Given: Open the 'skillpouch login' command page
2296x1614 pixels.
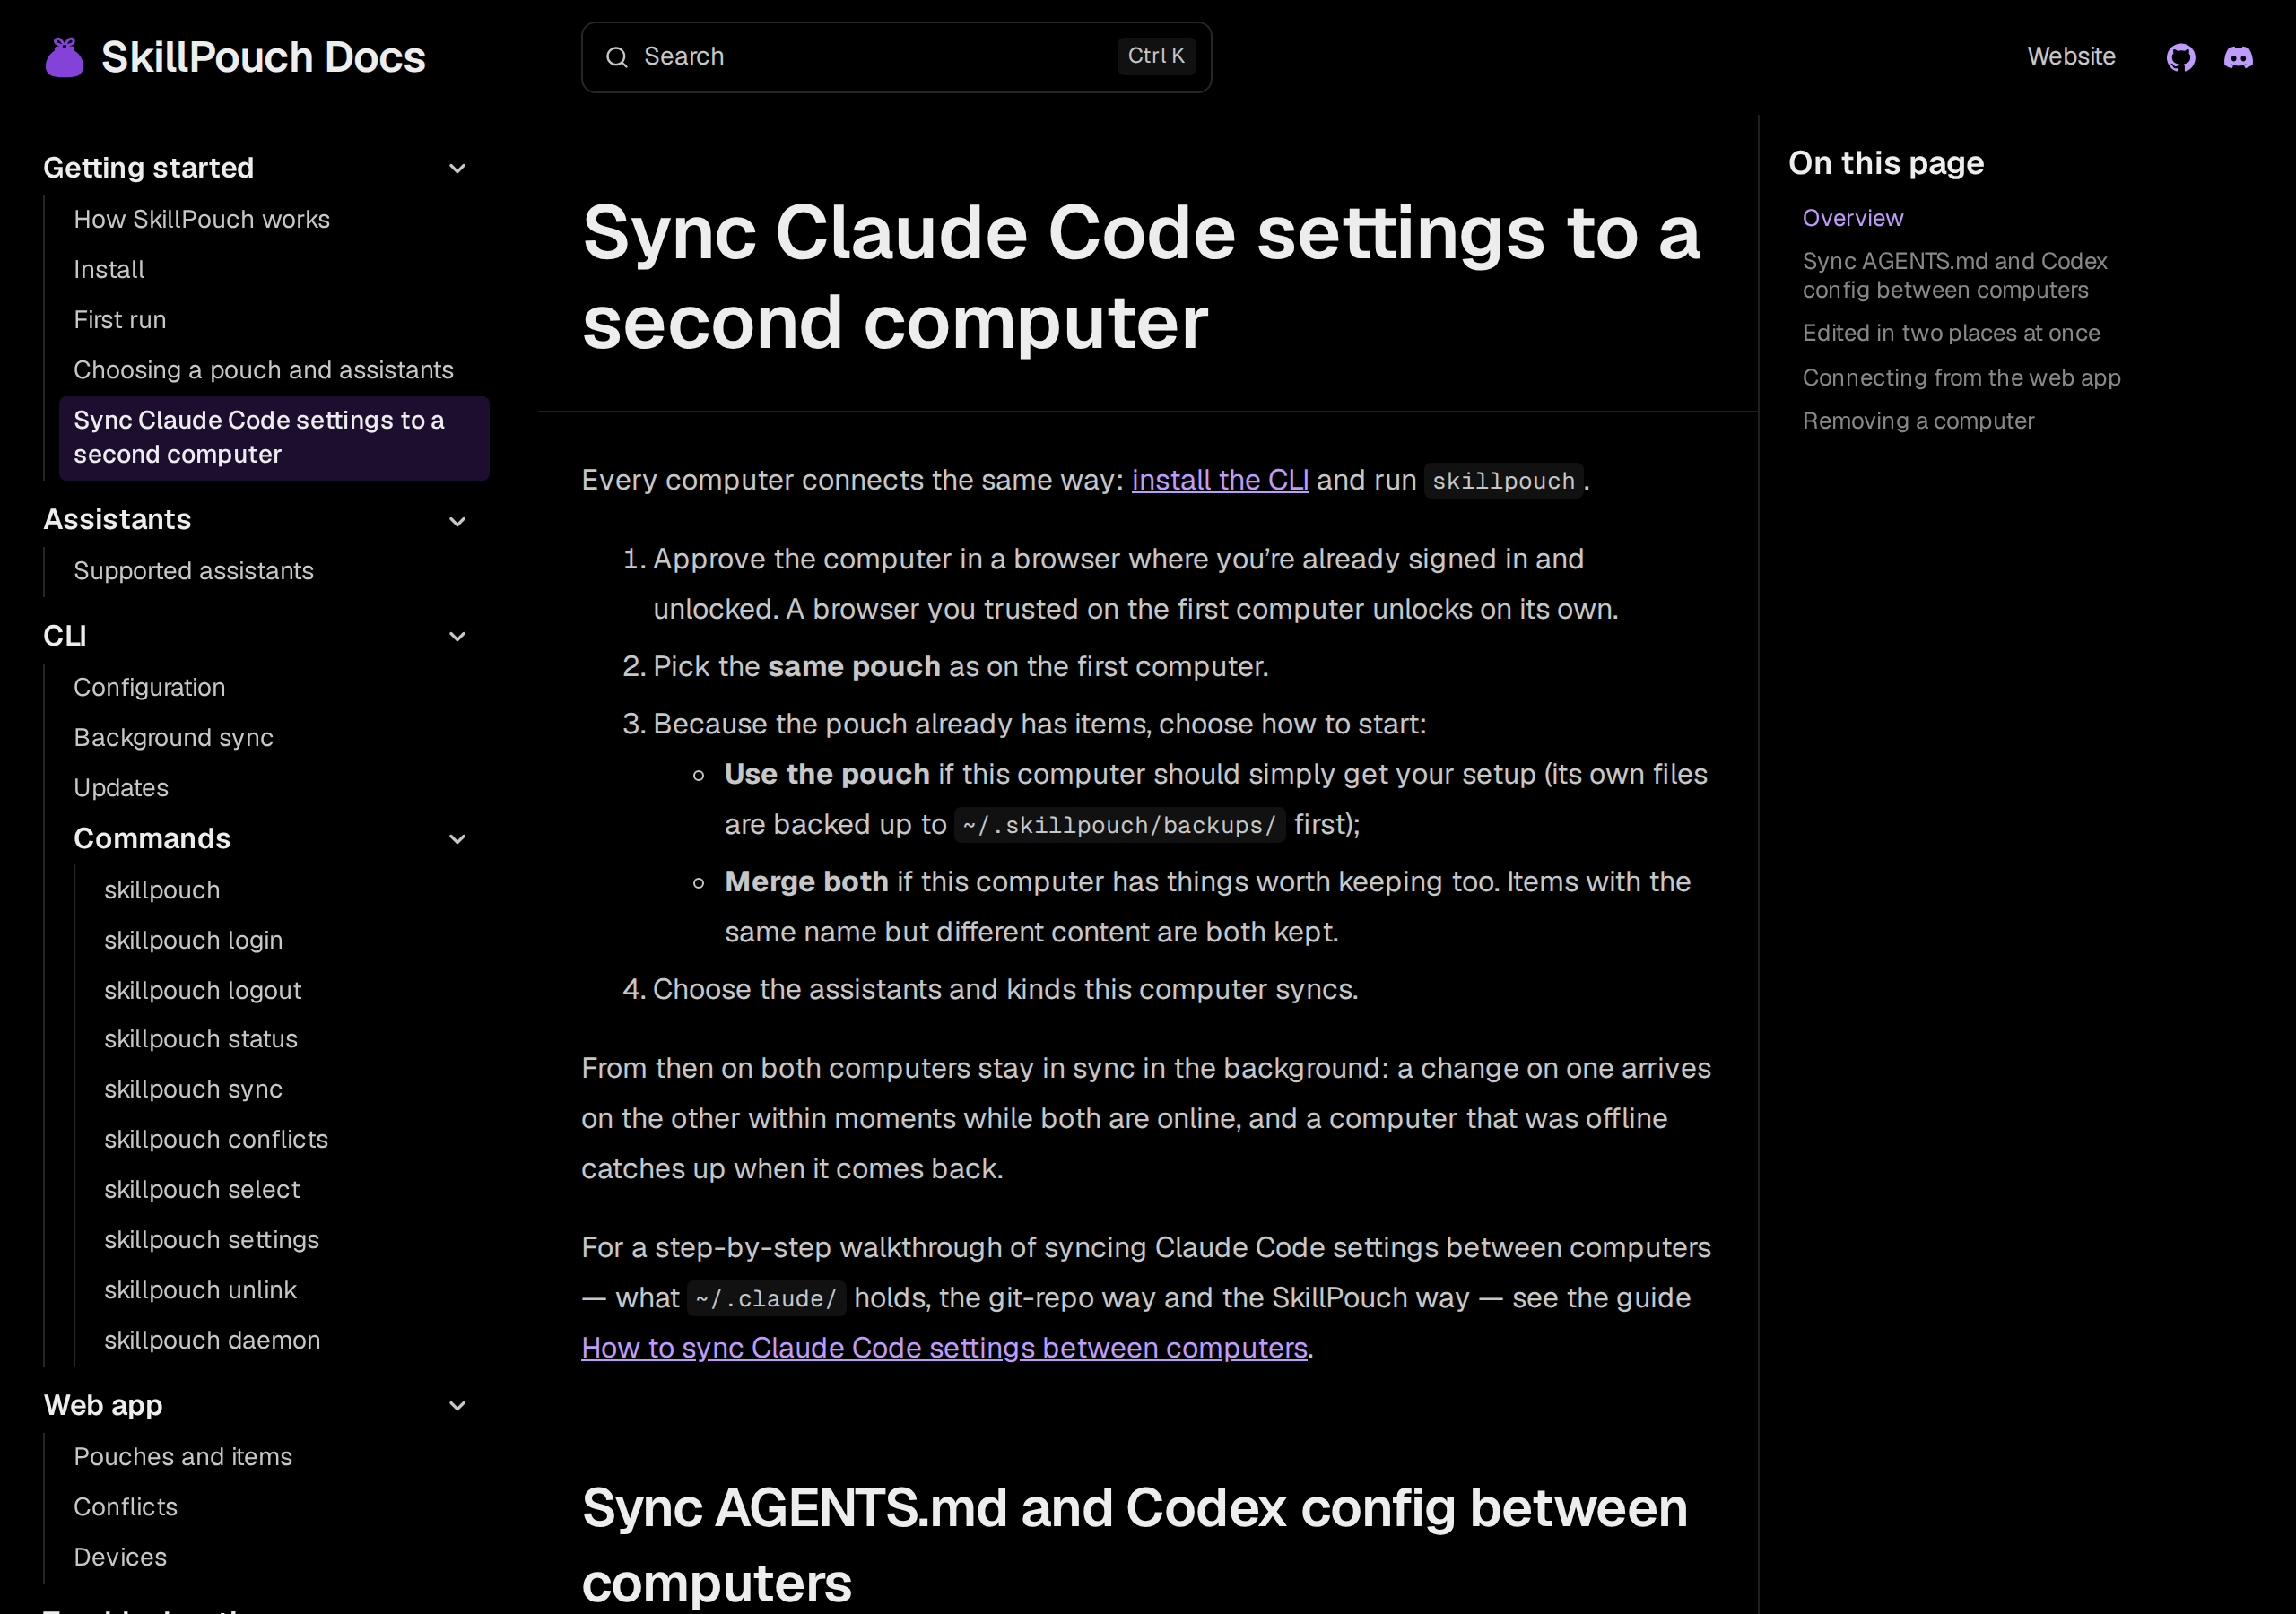Looking at the screenshot, I should click(x=194, y=940).
